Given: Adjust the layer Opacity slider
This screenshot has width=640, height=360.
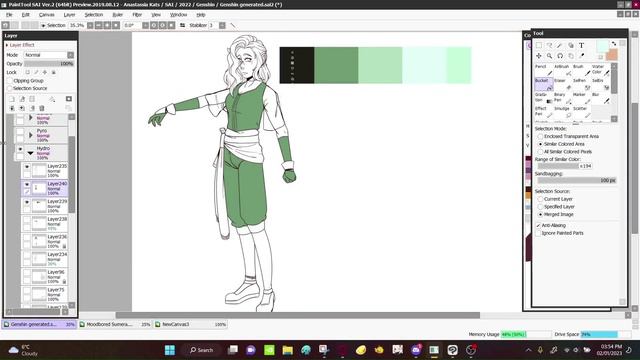Looking at the screenshot, I should click(x=49, y=64).
